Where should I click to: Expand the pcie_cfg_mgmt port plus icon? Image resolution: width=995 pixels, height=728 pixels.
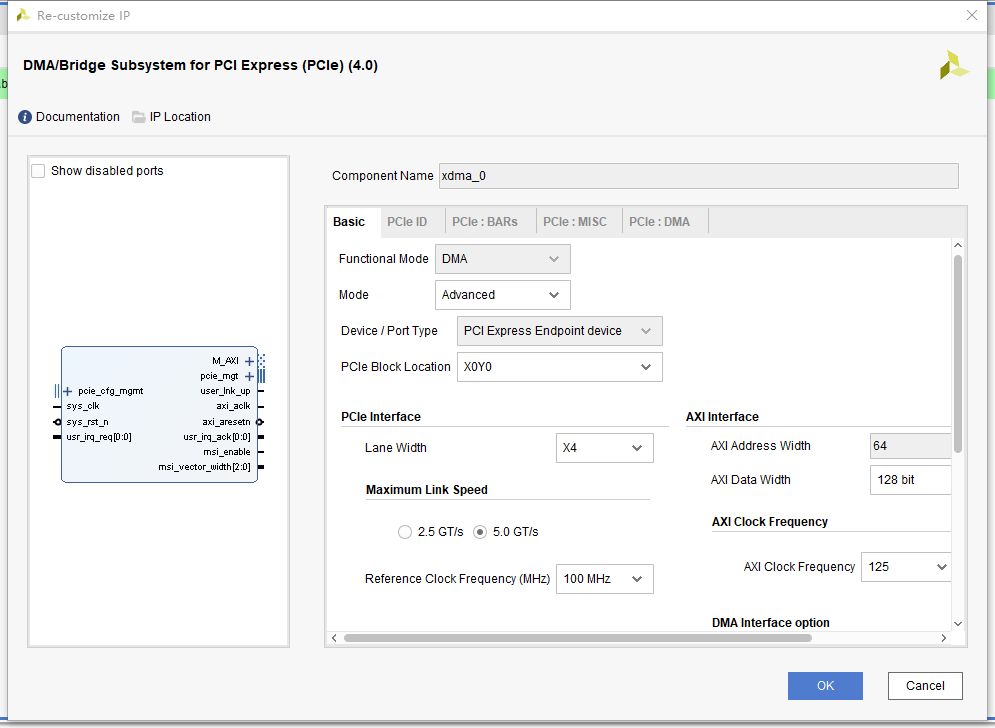[x=68, y=391]
